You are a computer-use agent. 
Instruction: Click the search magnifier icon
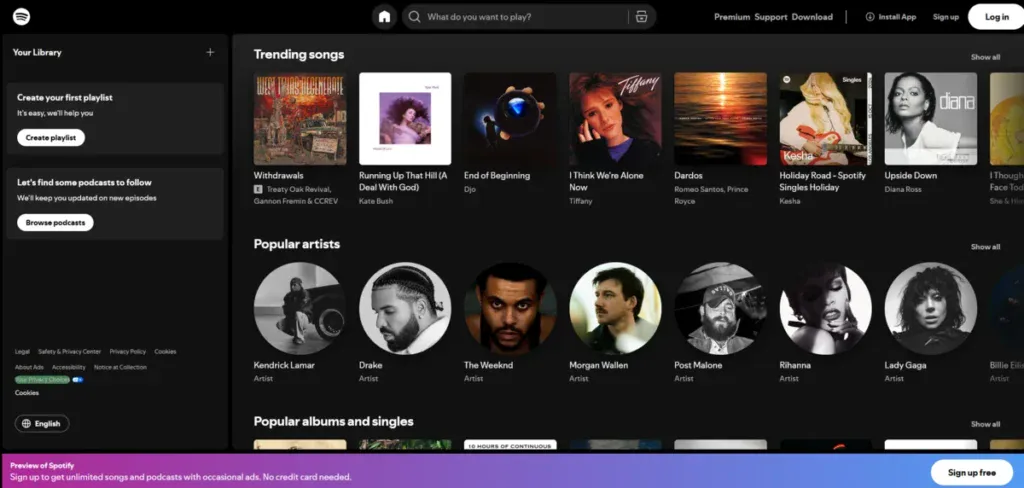pyautogui.click(x=414, y=17)
